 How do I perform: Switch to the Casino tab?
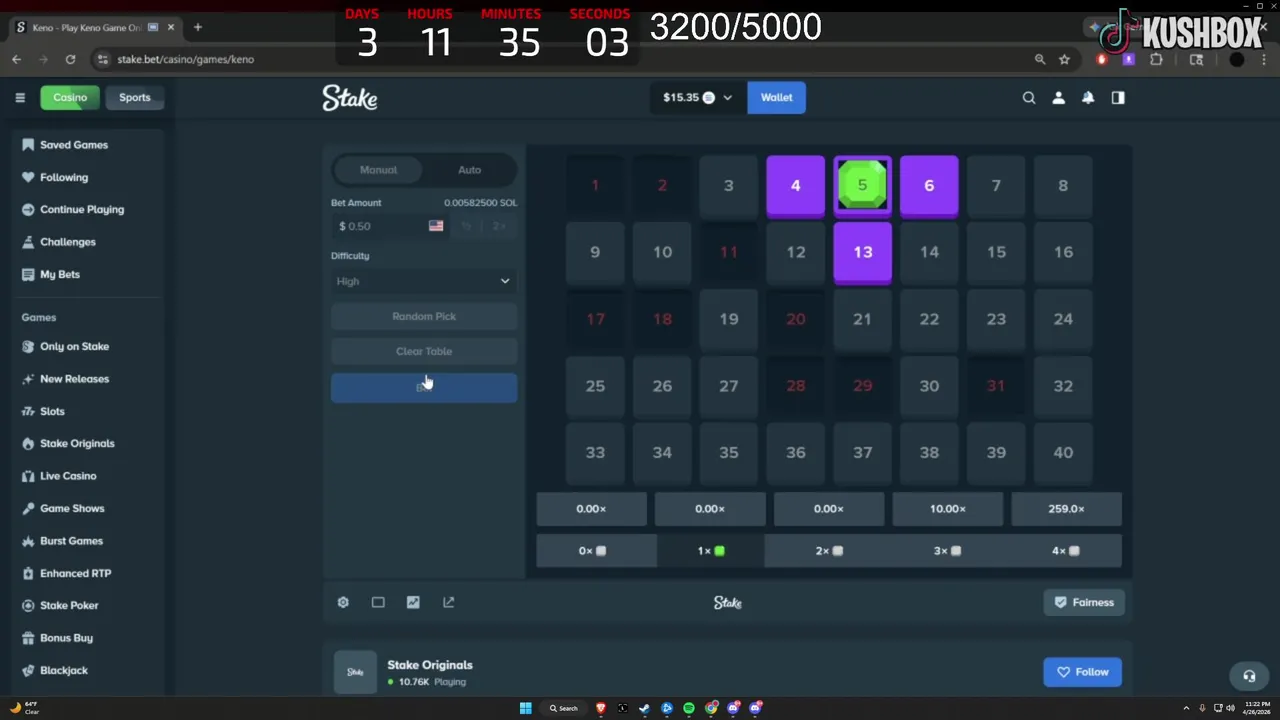[70, 97]
